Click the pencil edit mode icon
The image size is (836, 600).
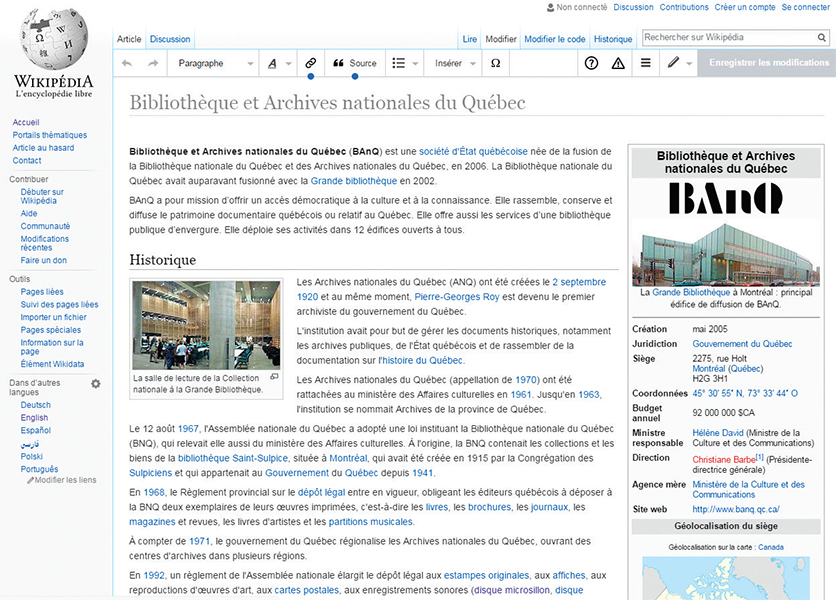tap(673, 62)
